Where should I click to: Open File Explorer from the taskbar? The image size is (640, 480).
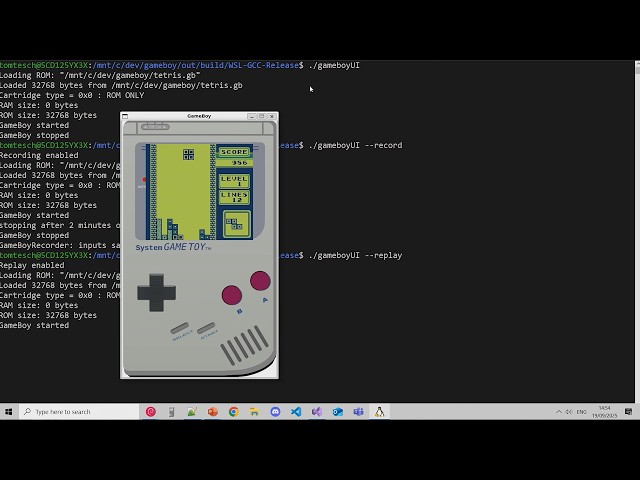[x=254, y=412]
